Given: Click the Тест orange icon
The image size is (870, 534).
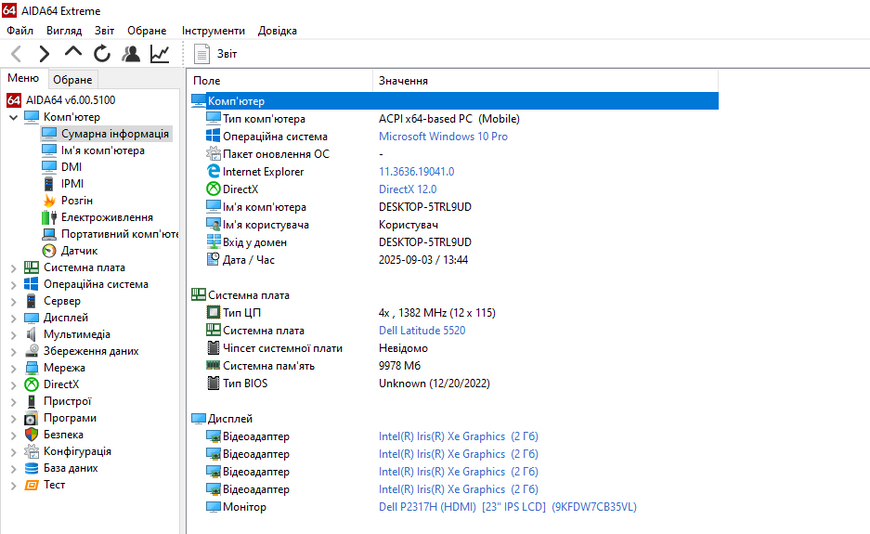Looking at the screenshot, I should 32,485.
